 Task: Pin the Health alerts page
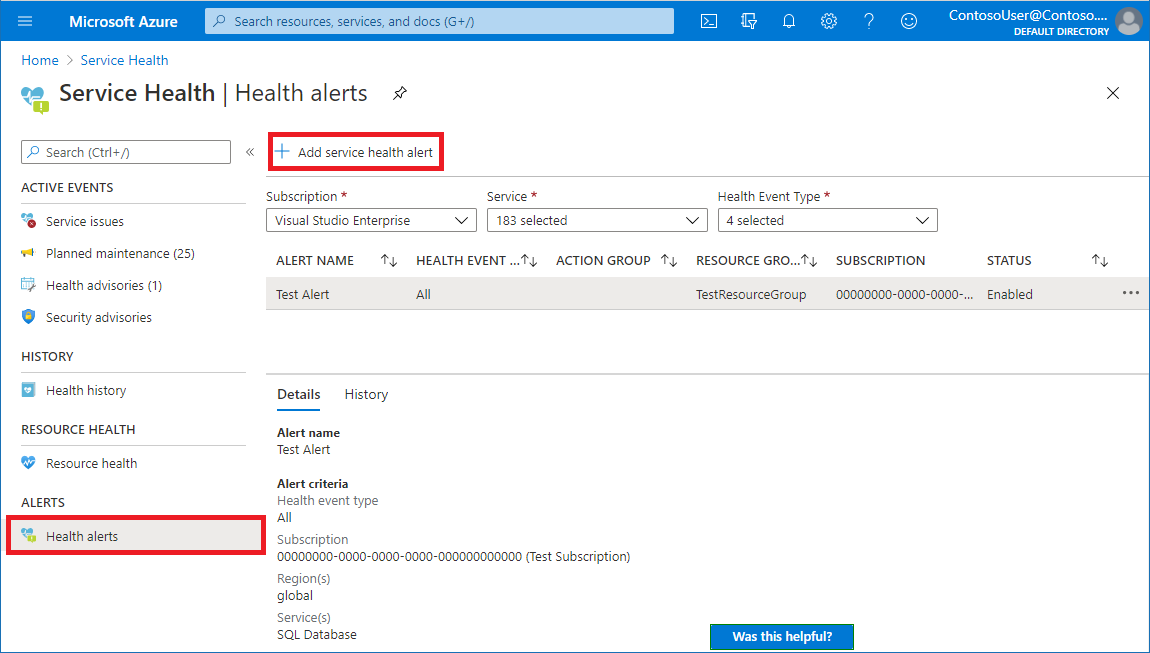400,92
